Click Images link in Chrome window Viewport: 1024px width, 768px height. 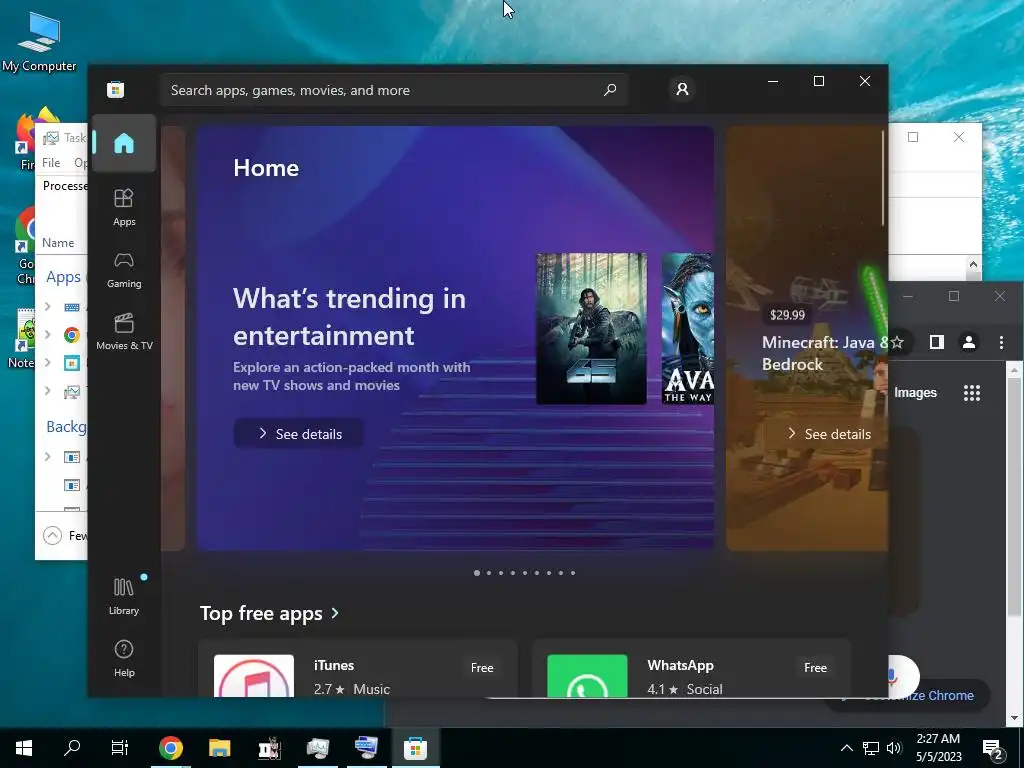coord(915,392)
